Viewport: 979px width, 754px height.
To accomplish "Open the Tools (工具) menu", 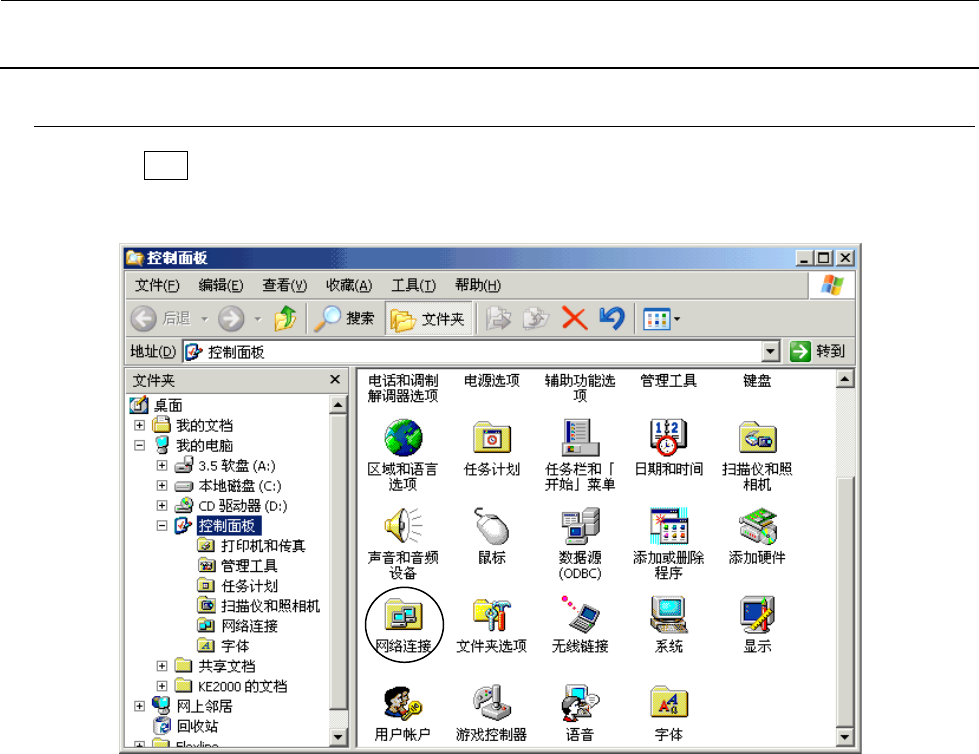I will tap(413, 285).
